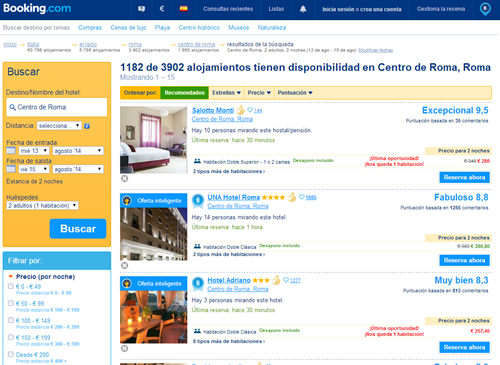Open check-in day dropdown mié 13
This screenshot has width=500, height=365.
(34, 151)
